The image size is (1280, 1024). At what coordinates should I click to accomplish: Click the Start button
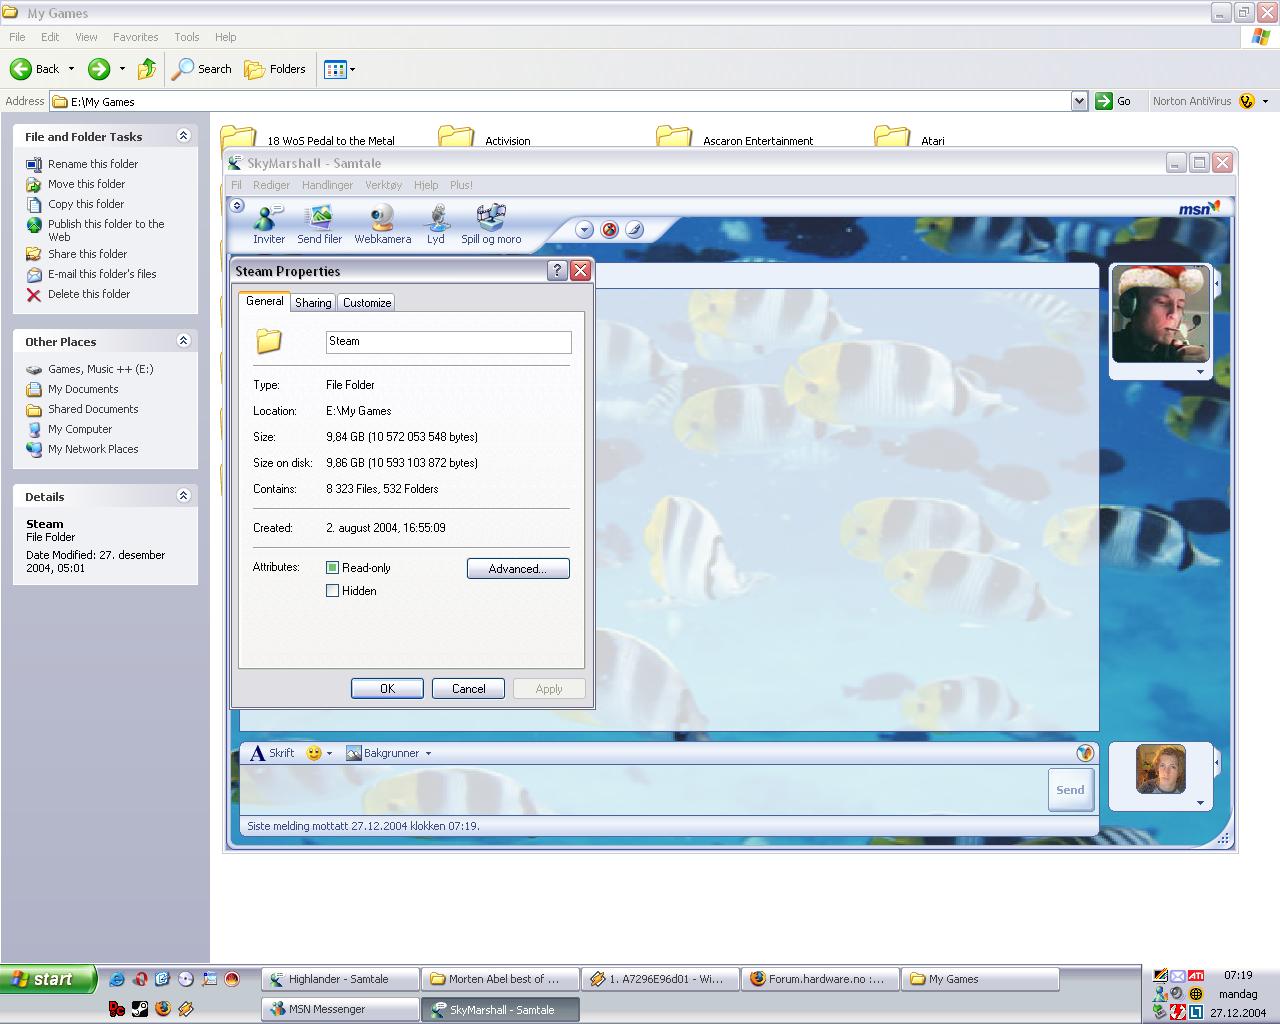pyautogui.click(x=48, y=979)
